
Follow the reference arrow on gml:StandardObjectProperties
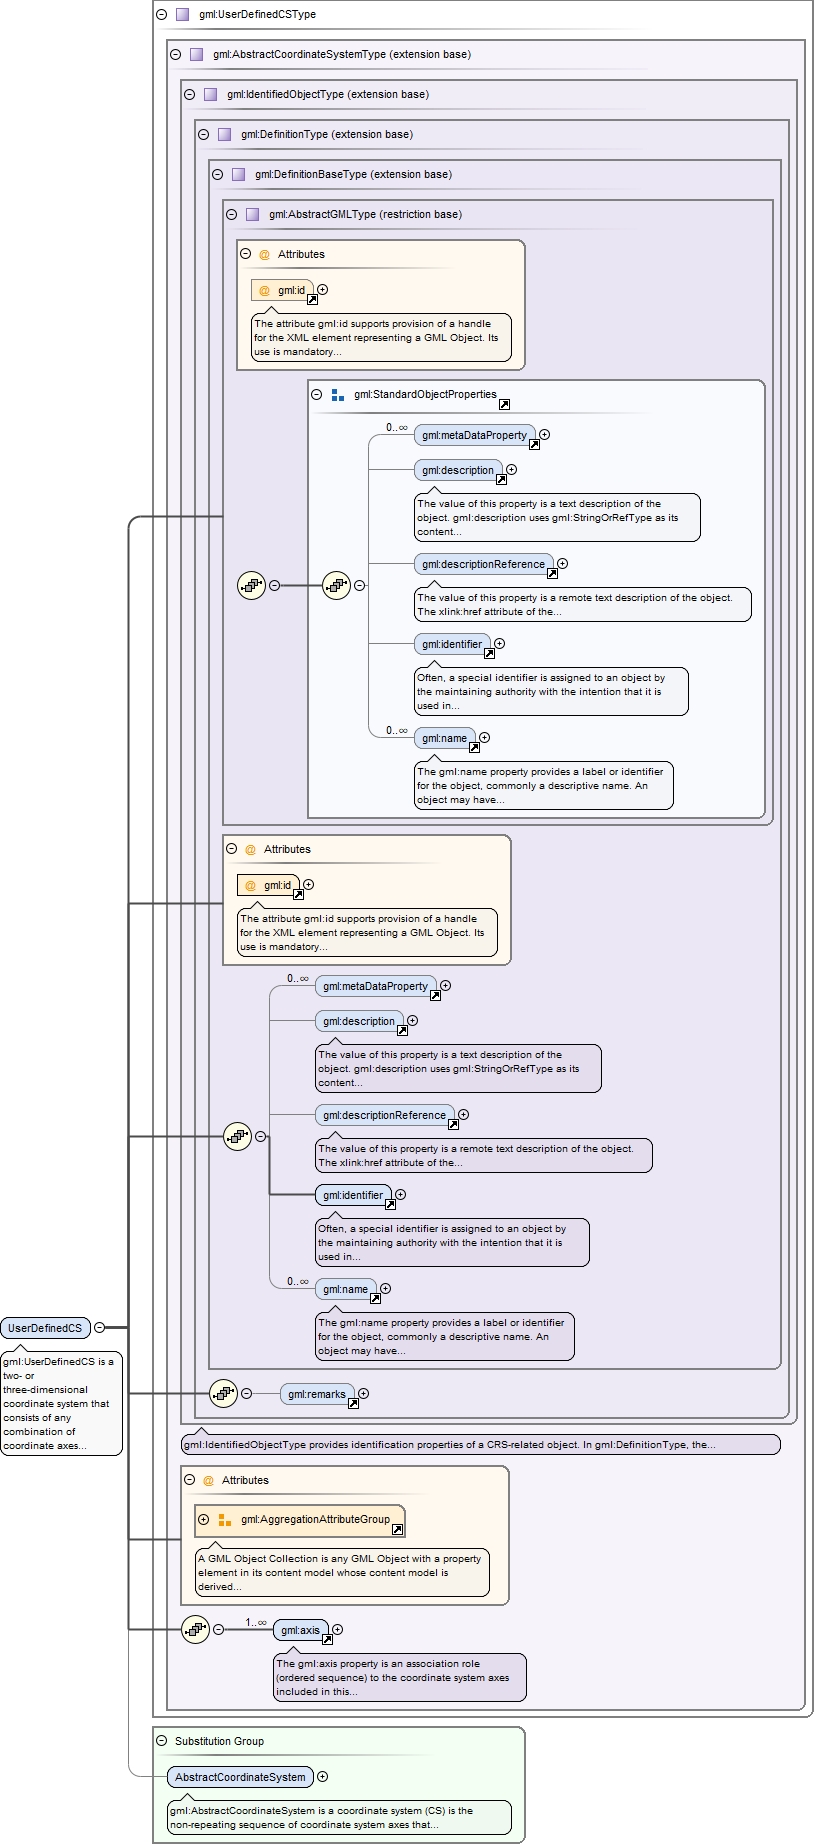click(x=504, y=404)
